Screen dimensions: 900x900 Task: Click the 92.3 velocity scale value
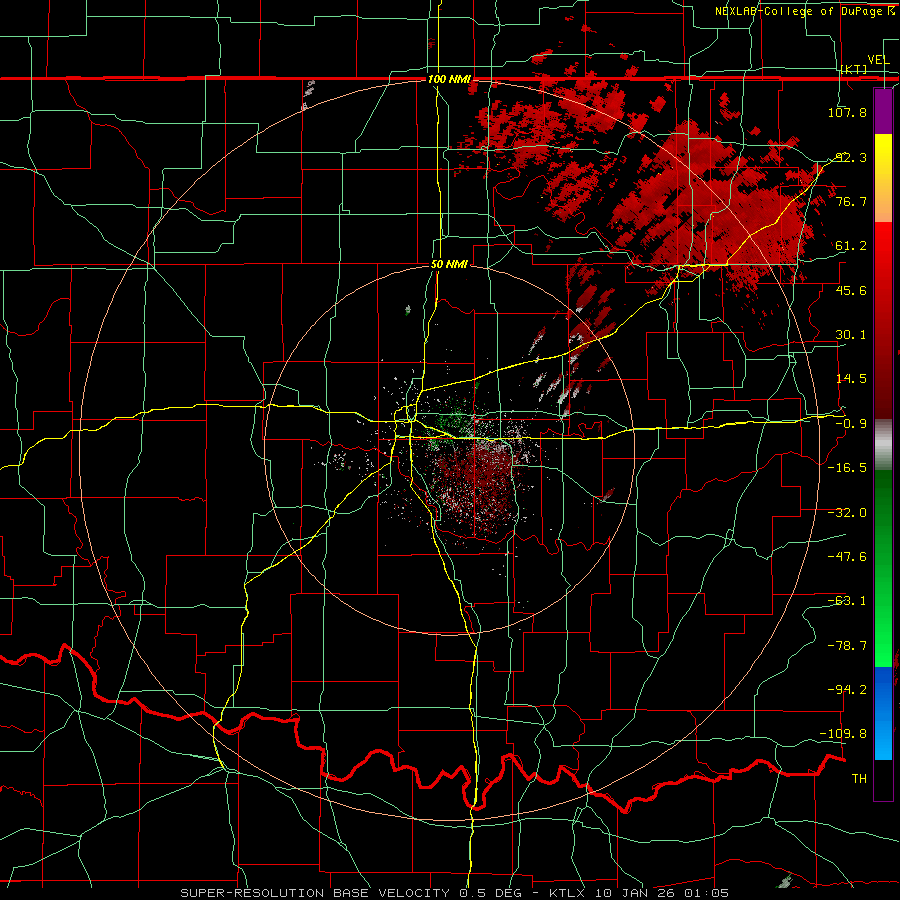[x=850, y=157]
